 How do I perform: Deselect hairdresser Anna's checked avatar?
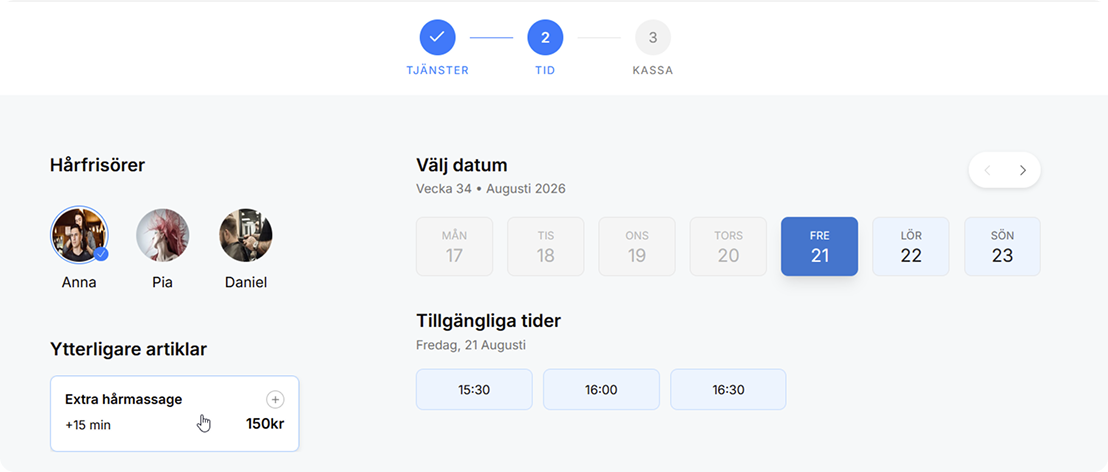[79, 235]
